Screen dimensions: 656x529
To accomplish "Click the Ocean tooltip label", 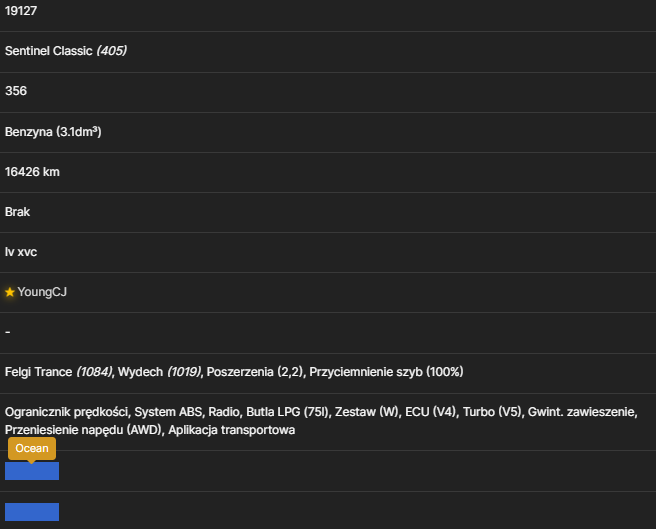I will click(32, 448).
